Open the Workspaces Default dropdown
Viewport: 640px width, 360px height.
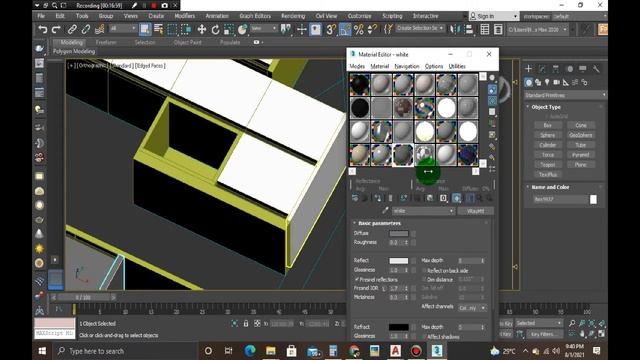(x=580, y=16)
